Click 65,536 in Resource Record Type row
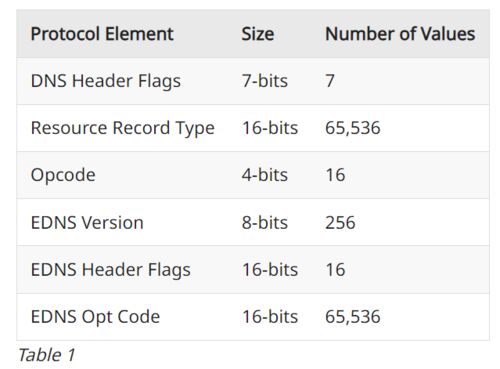This screenshot has height=369, width=500. click(x=353, y=128)
